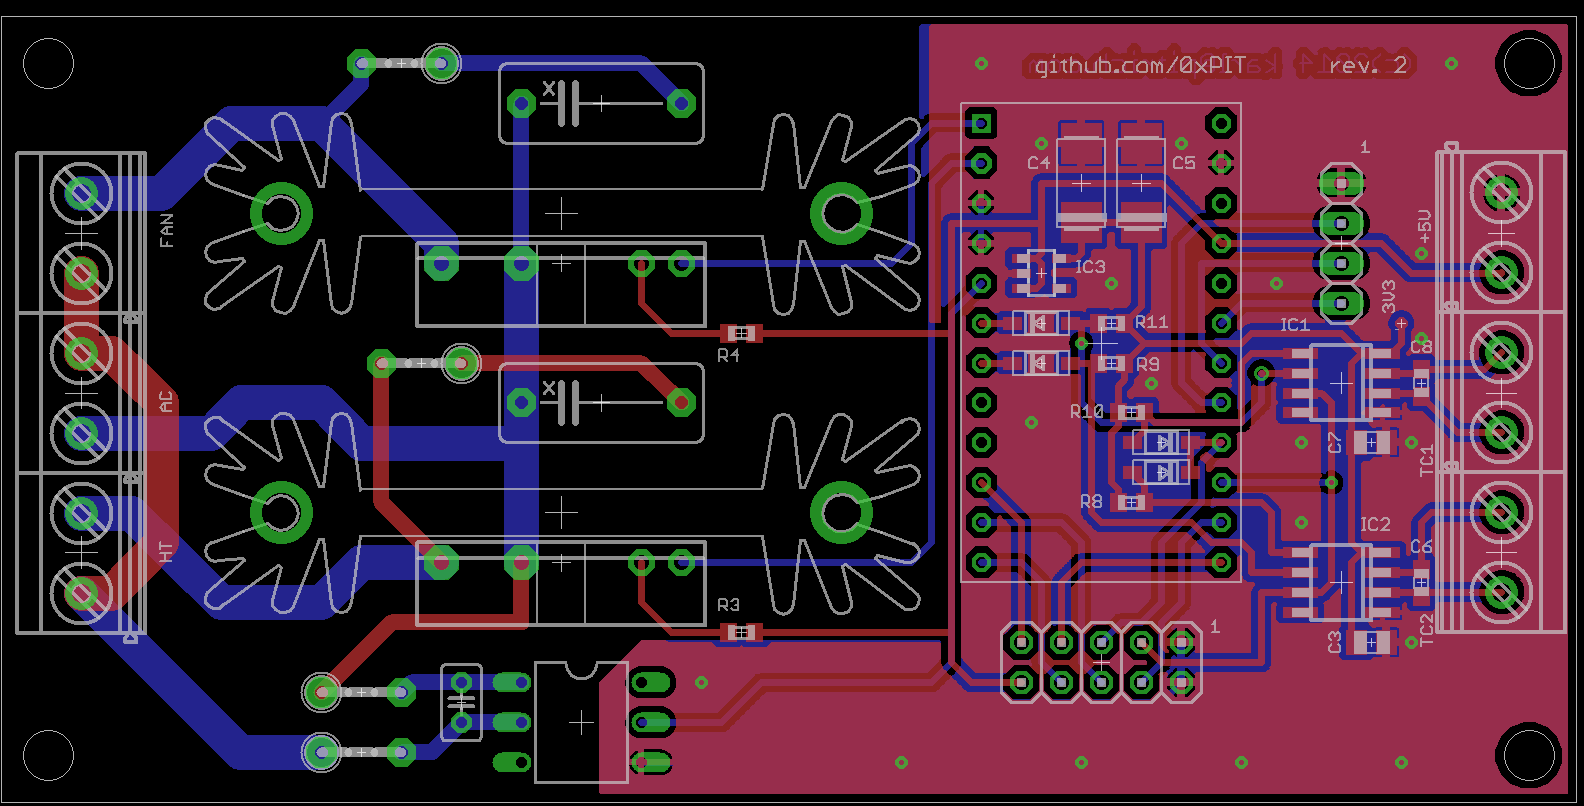Click the C6 reference label
This screenshot has height=806, width=1584.
[1421, 547]
